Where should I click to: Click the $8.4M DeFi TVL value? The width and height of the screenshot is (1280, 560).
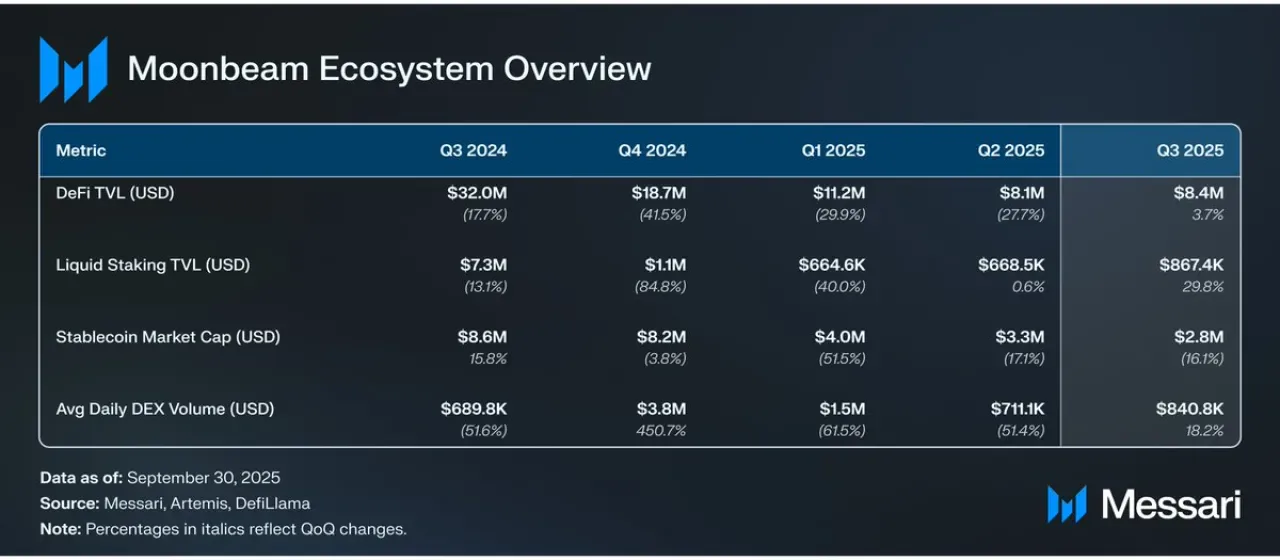click(x=1199, y=193)
